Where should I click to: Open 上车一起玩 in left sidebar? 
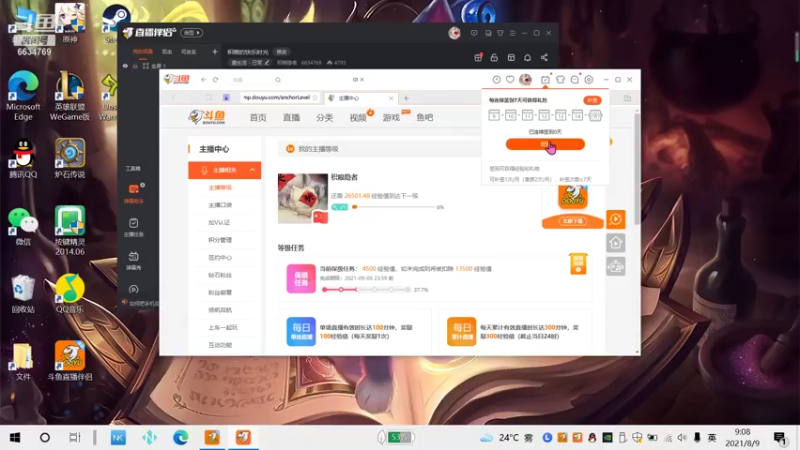[x=223, y=328]
